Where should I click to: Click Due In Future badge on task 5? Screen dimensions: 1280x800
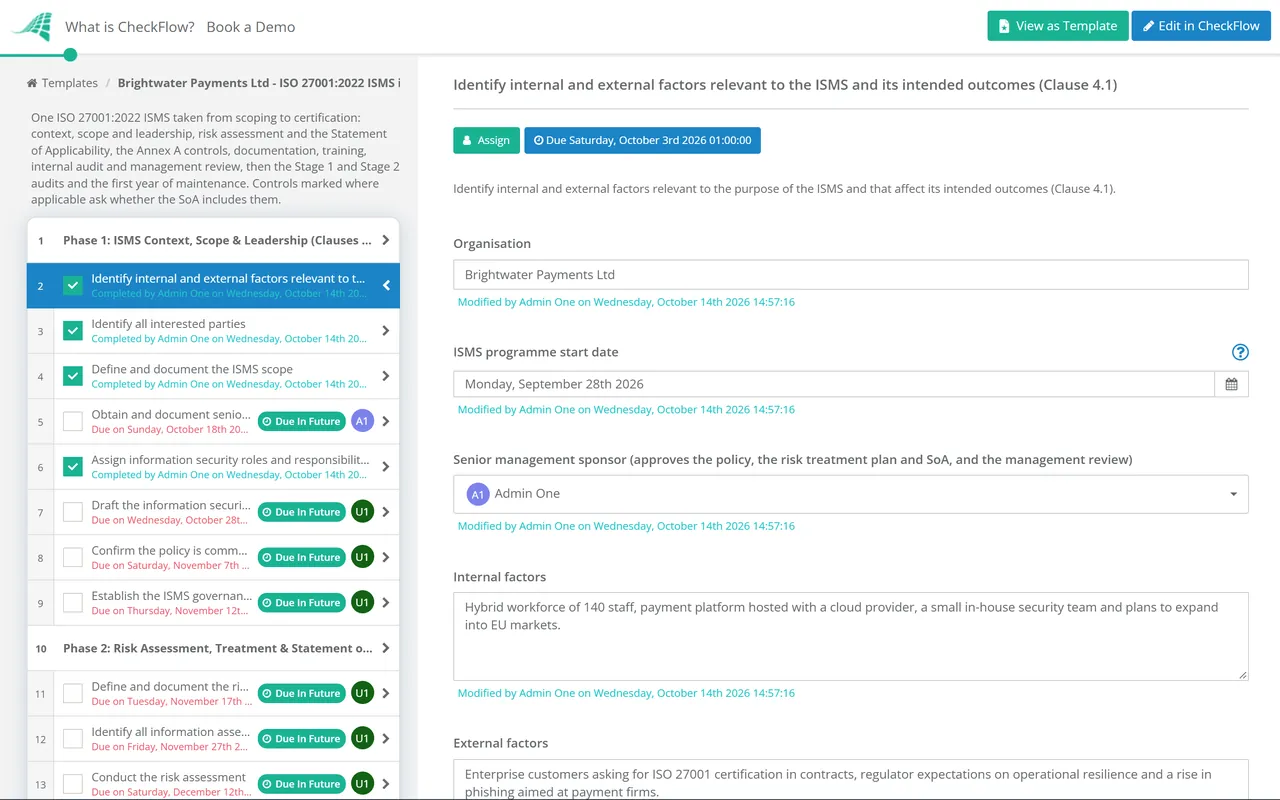pyautogui.click(x=301, y=422)
